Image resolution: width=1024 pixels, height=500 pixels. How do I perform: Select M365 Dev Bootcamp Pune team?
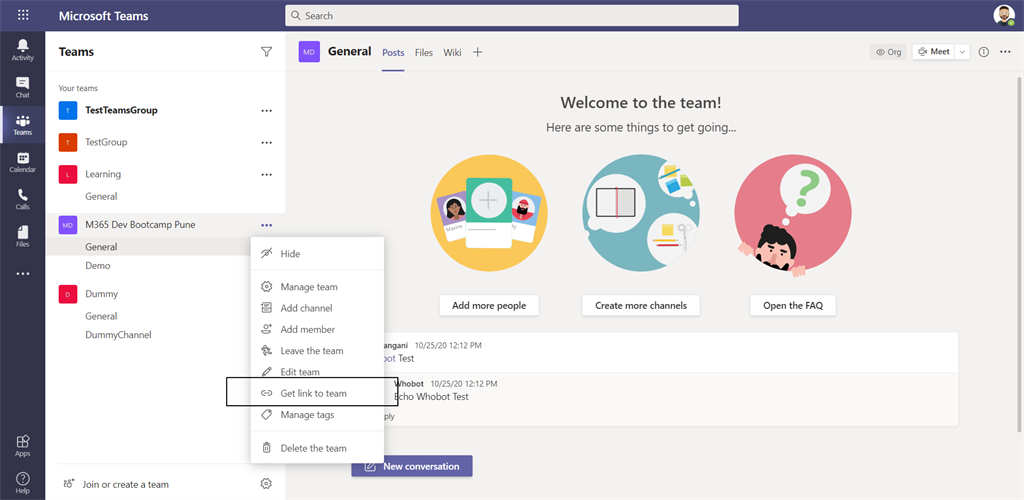140,225
